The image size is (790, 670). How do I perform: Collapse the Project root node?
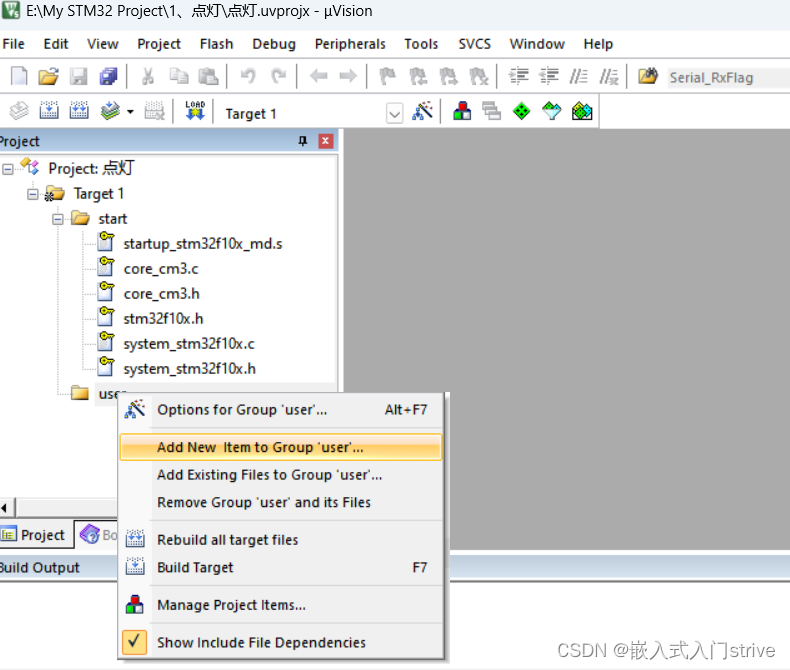click(x=8, y=169)
